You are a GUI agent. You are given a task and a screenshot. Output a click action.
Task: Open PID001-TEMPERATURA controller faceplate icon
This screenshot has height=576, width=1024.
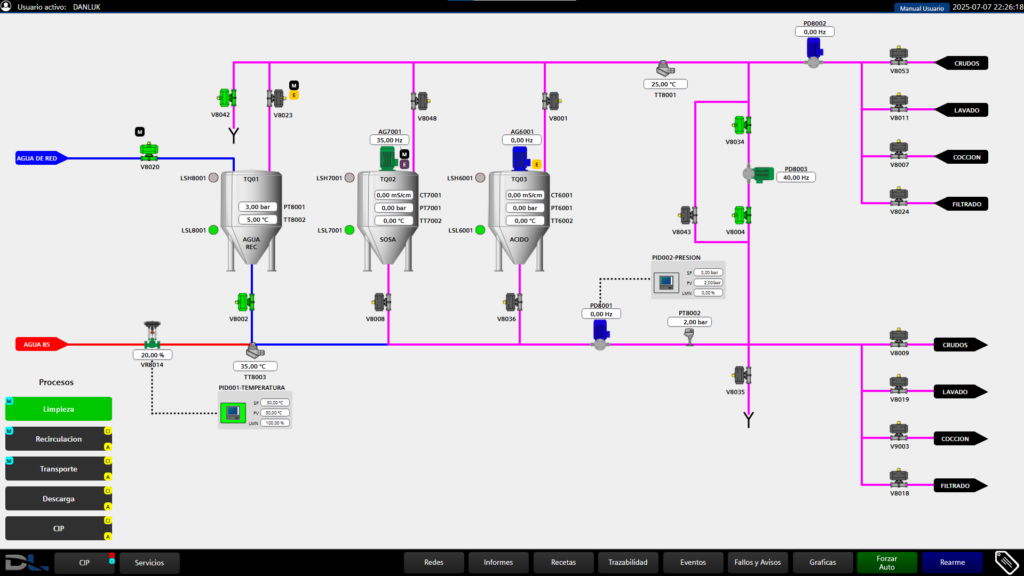click(232, 413)
